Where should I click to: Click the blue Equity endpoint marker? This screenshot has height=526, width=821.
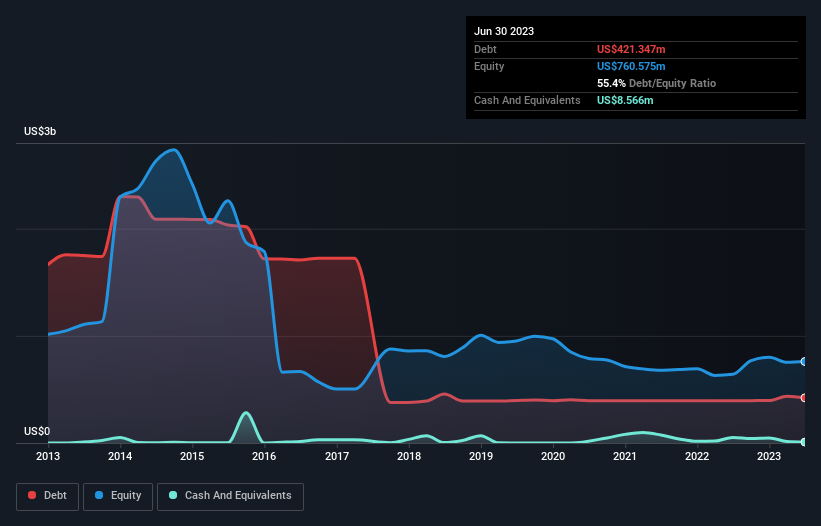tap(804, 362)
